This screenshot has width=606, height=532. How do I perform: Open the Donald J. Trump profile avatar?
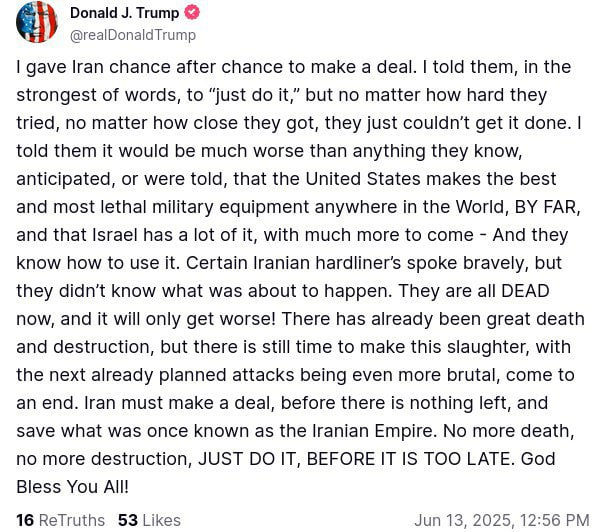pyautogui.click(x=37, y=23)
